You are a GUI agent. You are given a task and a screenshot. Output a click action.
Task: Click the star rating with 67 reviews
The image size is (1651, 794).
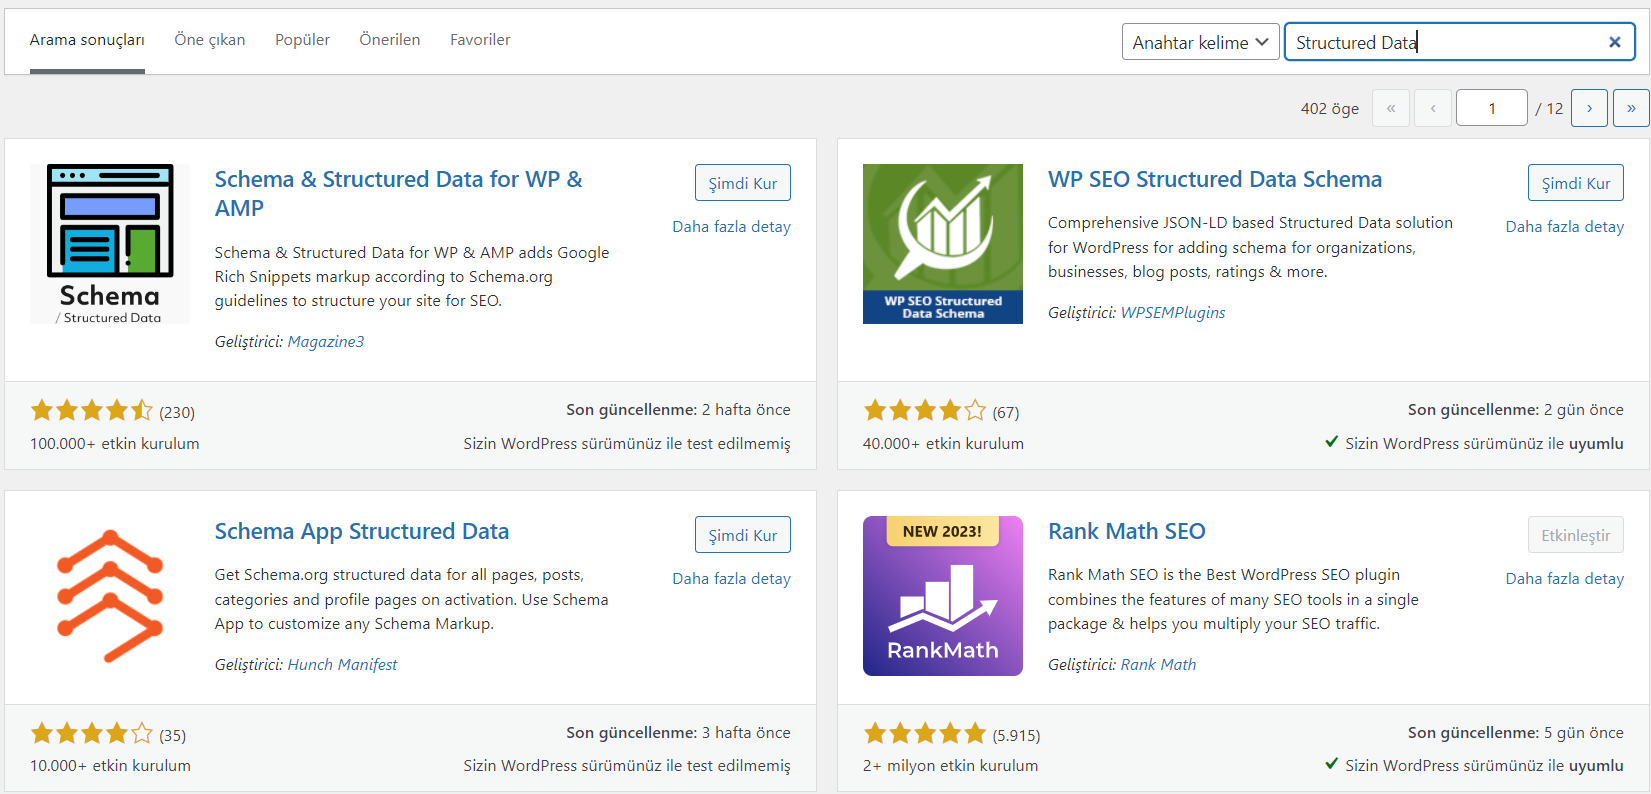click(925, 410)
